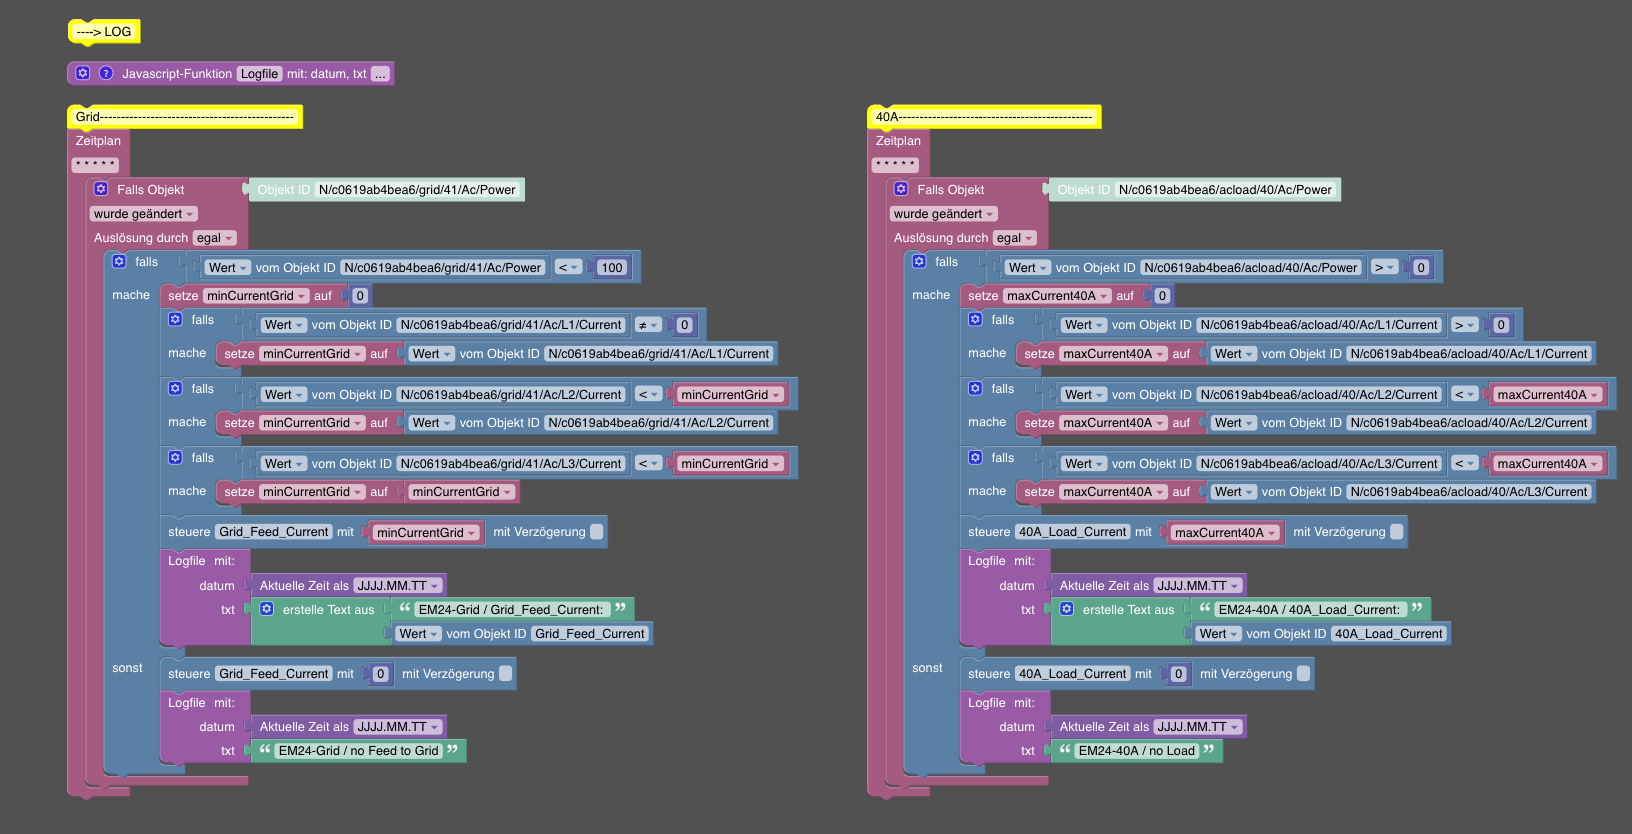Viewport: 1632px width, 834px height.
Task: Open gear on erstelle Text aus for EM24-40A
Action: 1067,609
